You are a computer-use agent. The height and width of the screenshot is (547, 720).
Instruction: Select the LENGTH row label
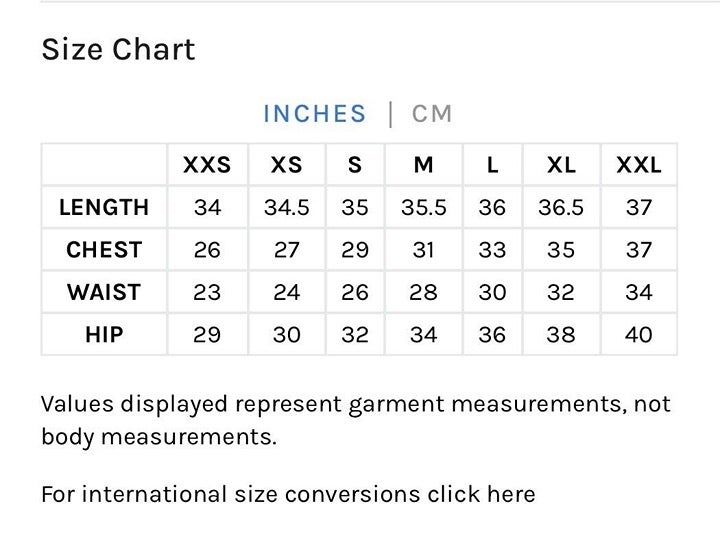point(104,207)
